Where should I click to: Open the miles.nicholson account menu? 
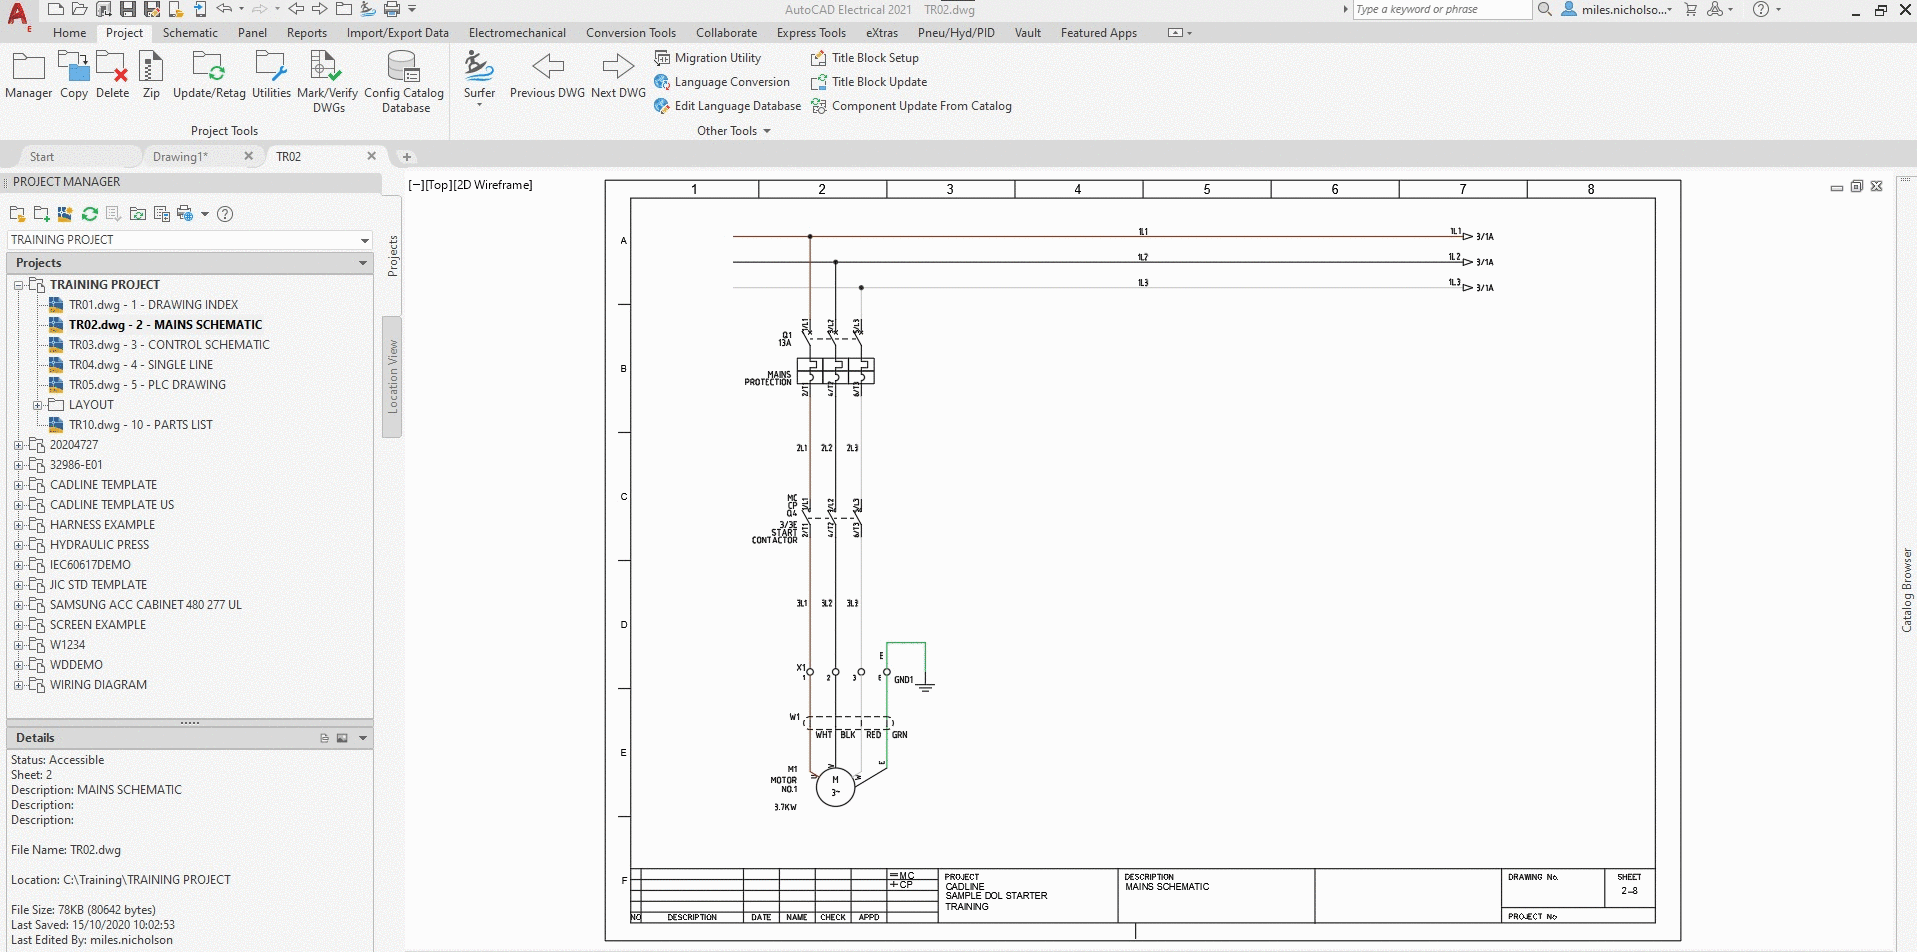pos(1617,9)
